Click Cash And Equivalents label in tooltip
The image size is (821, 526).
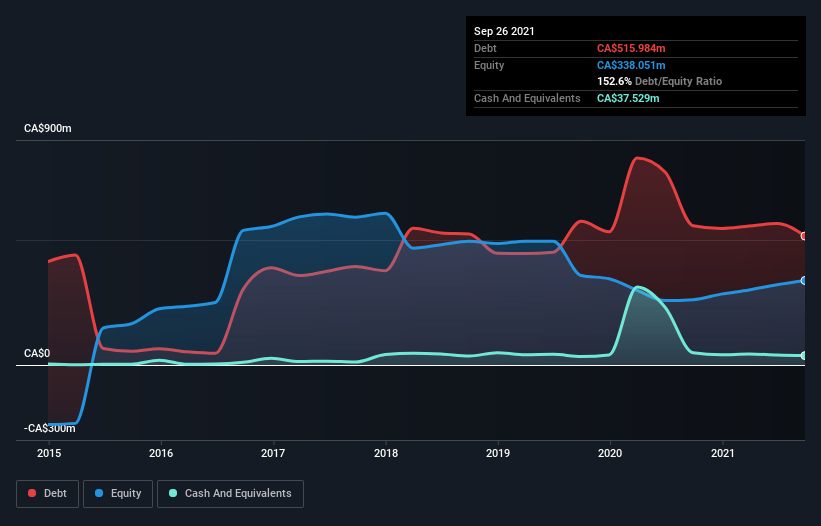(x=527, y=98)
